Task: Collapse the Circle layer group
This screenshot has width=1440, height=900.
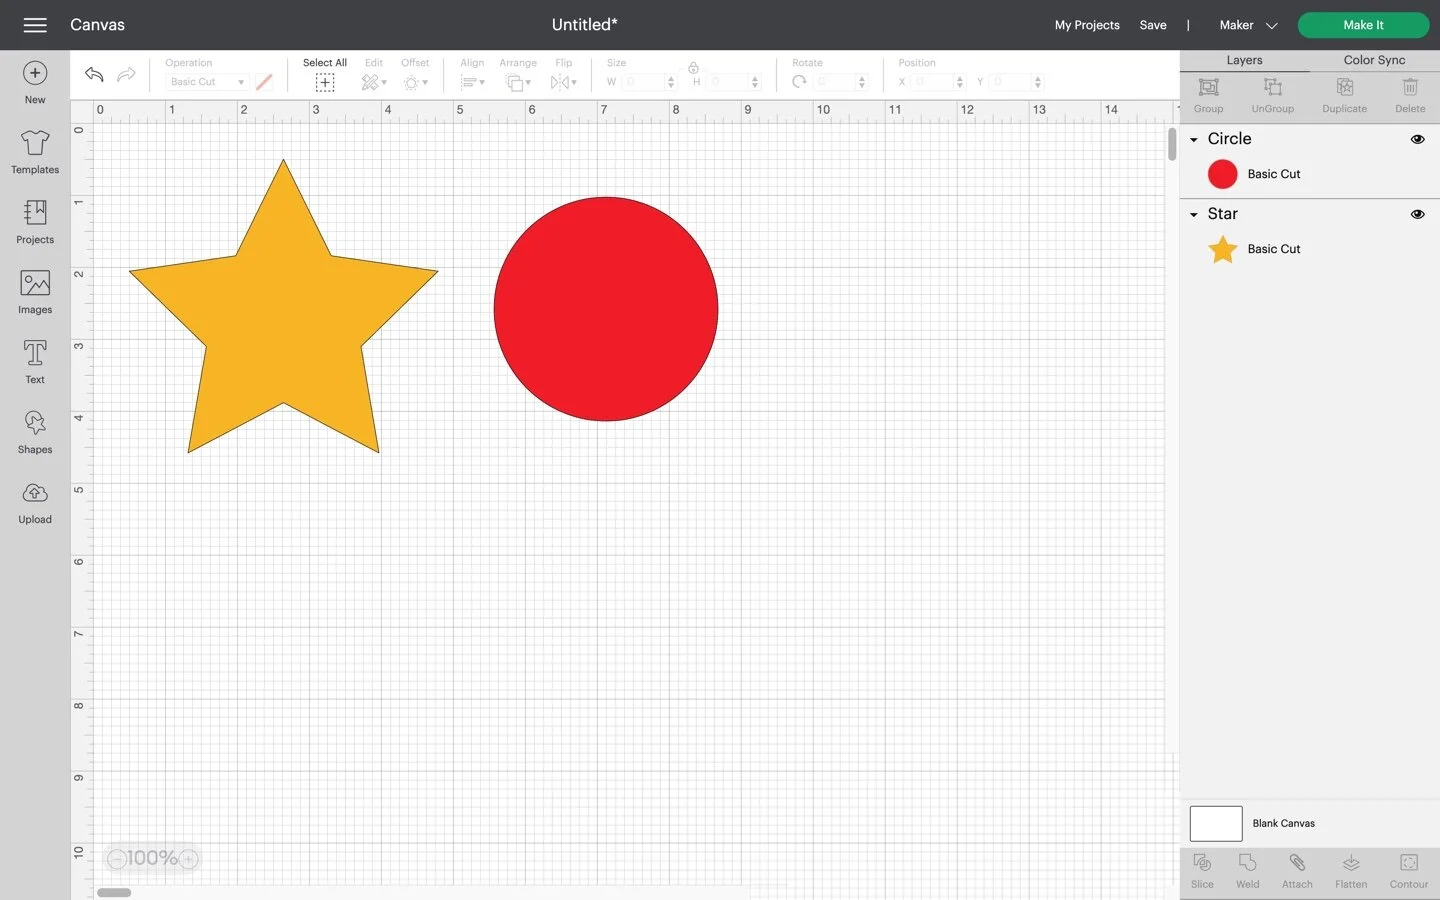Action: (x=1193, y=140)
